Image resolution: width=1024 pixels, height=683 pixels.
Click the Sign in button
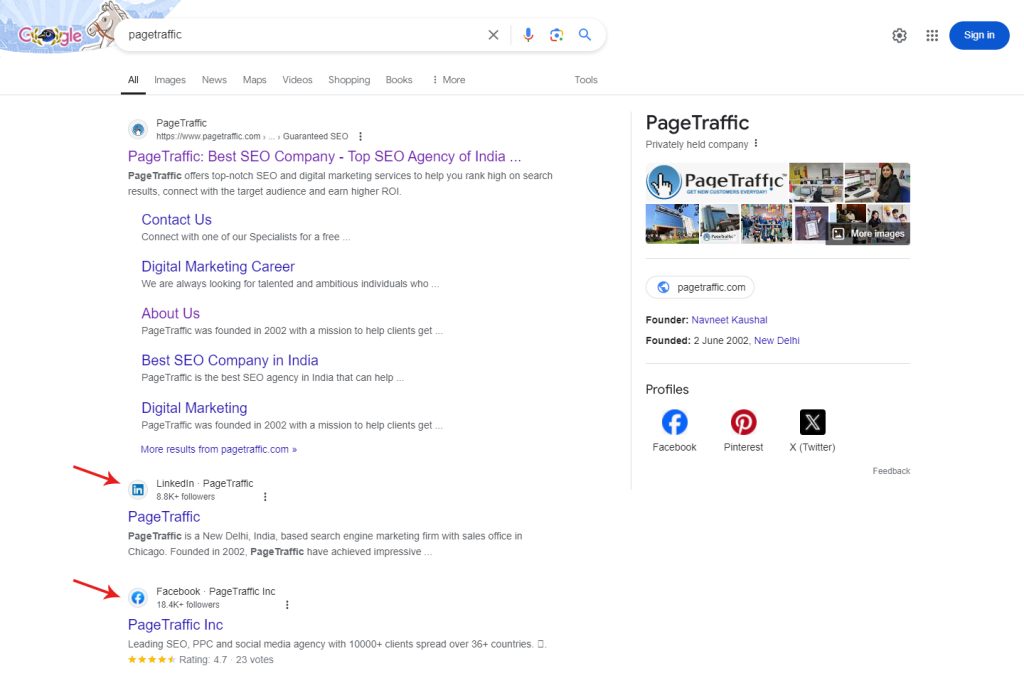pos(979,35)
